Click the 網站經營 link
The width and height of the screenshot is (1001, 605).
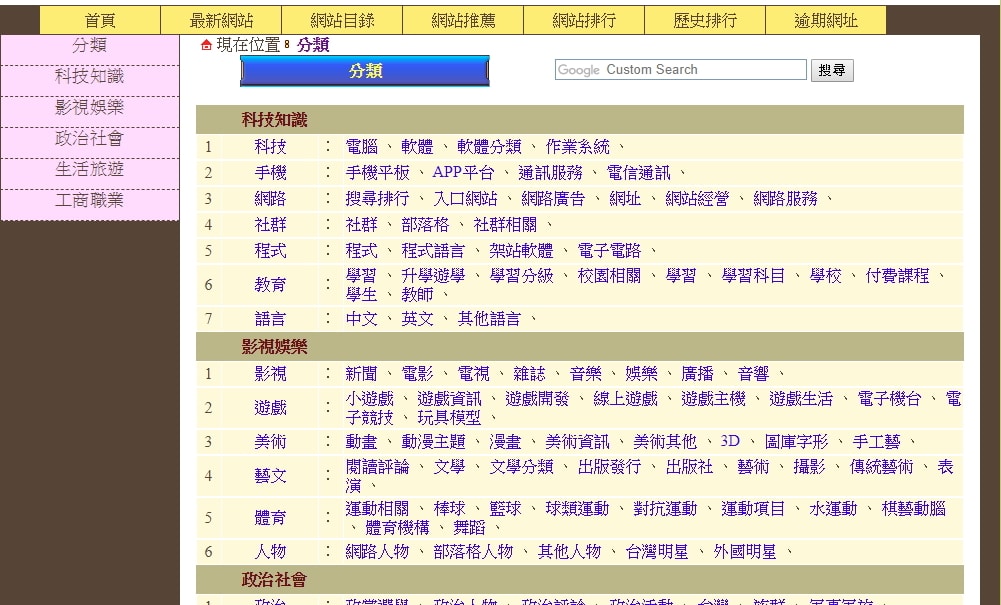tap(696, 199)
